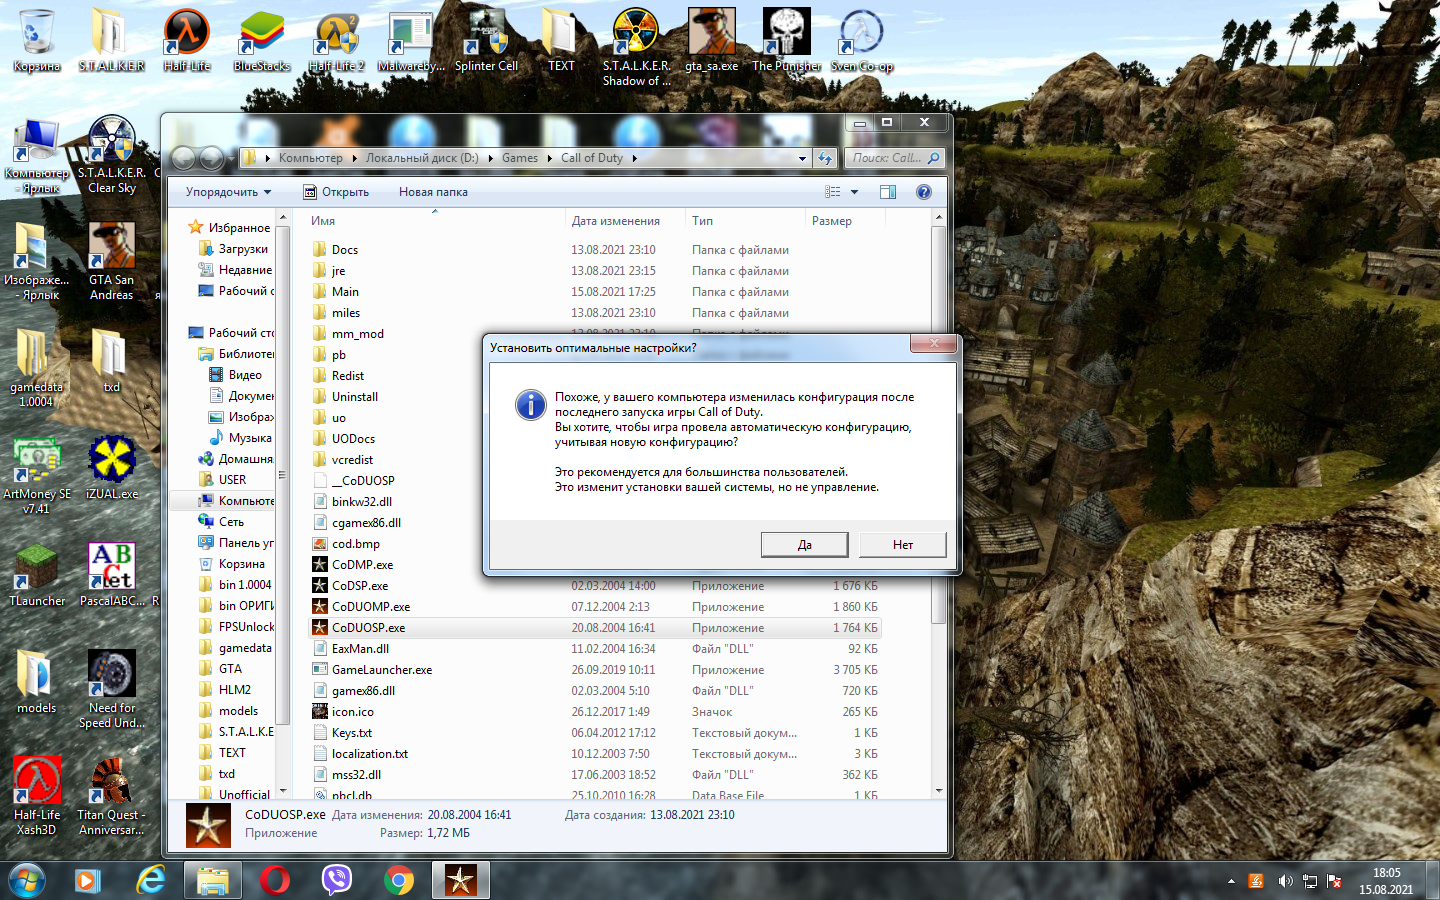Select Компьютер in the address breadcrumb
This screenshot has width=1440, height=900.
point(311,158)
